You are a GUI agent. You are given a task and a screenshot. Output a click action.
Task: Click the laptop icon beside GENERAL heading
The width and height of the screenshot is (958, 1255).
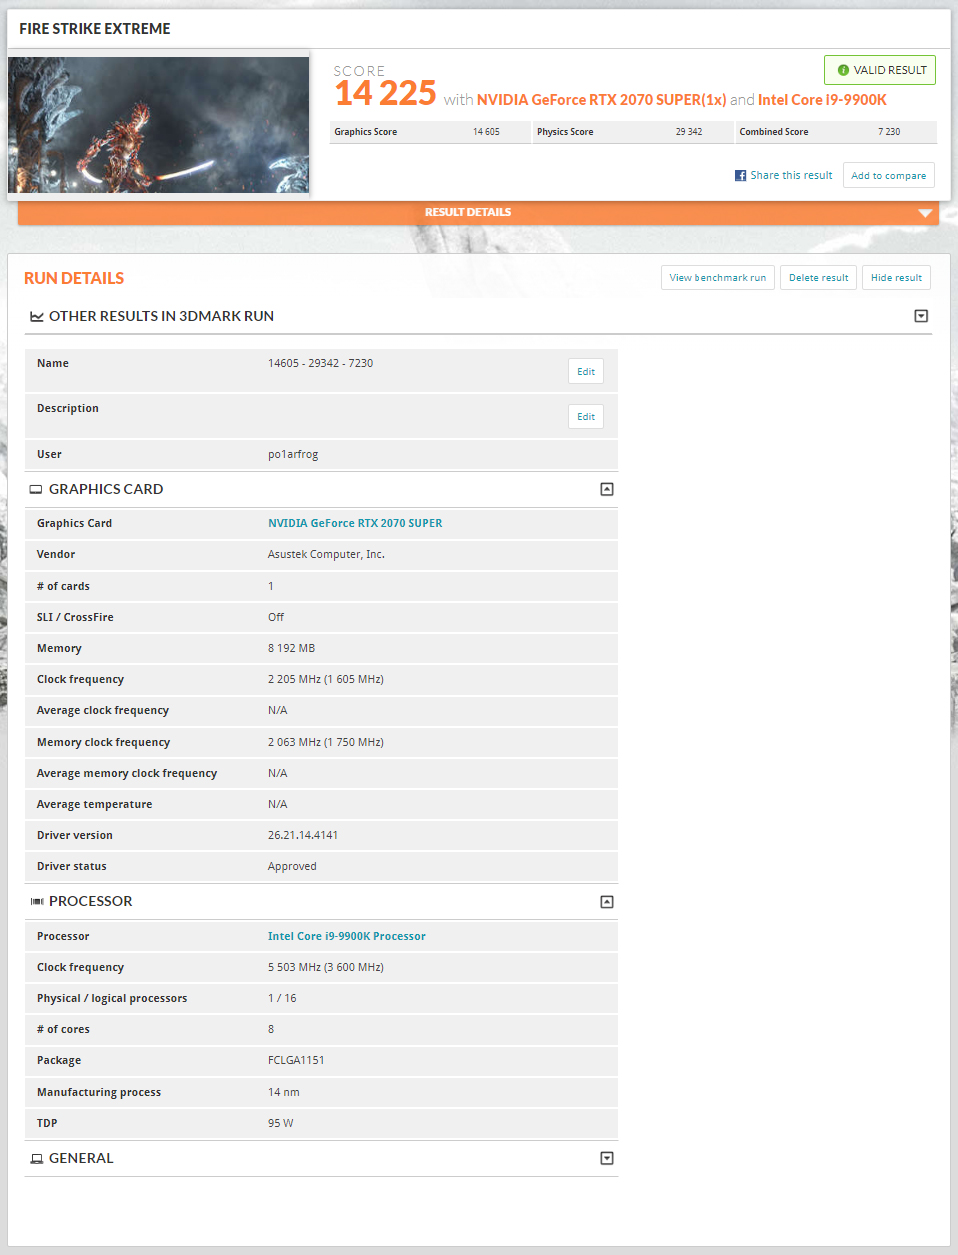[x=37, y=1158]
